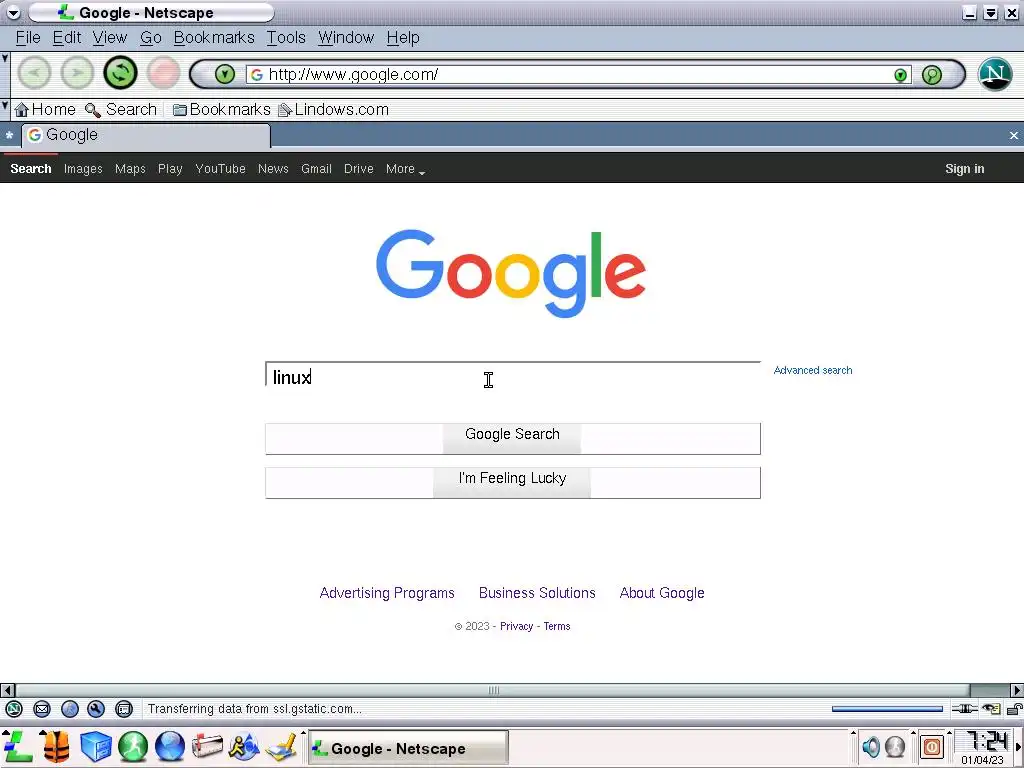Show page security info via the padlock icon
1024x768 pixels.
click(x=1014, y=709)
